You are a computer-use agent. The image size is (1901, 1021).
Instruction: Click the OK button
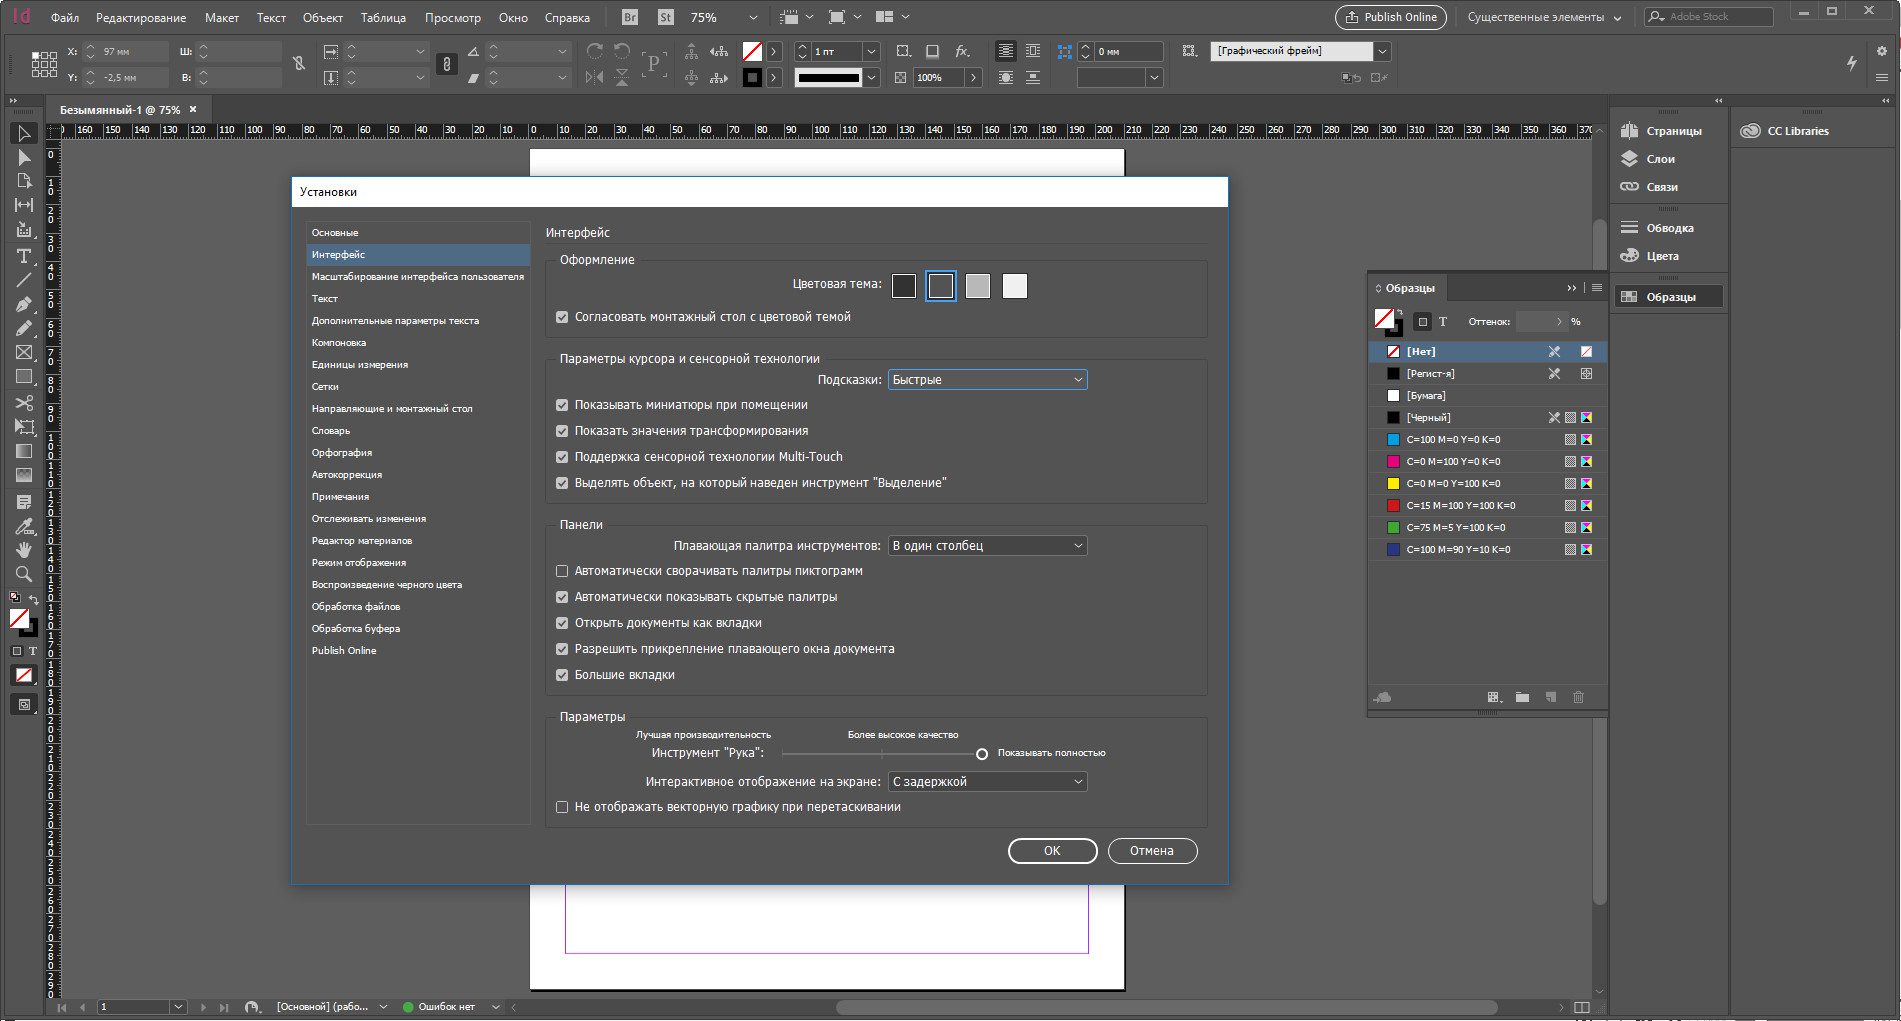tap(1052, 851)
